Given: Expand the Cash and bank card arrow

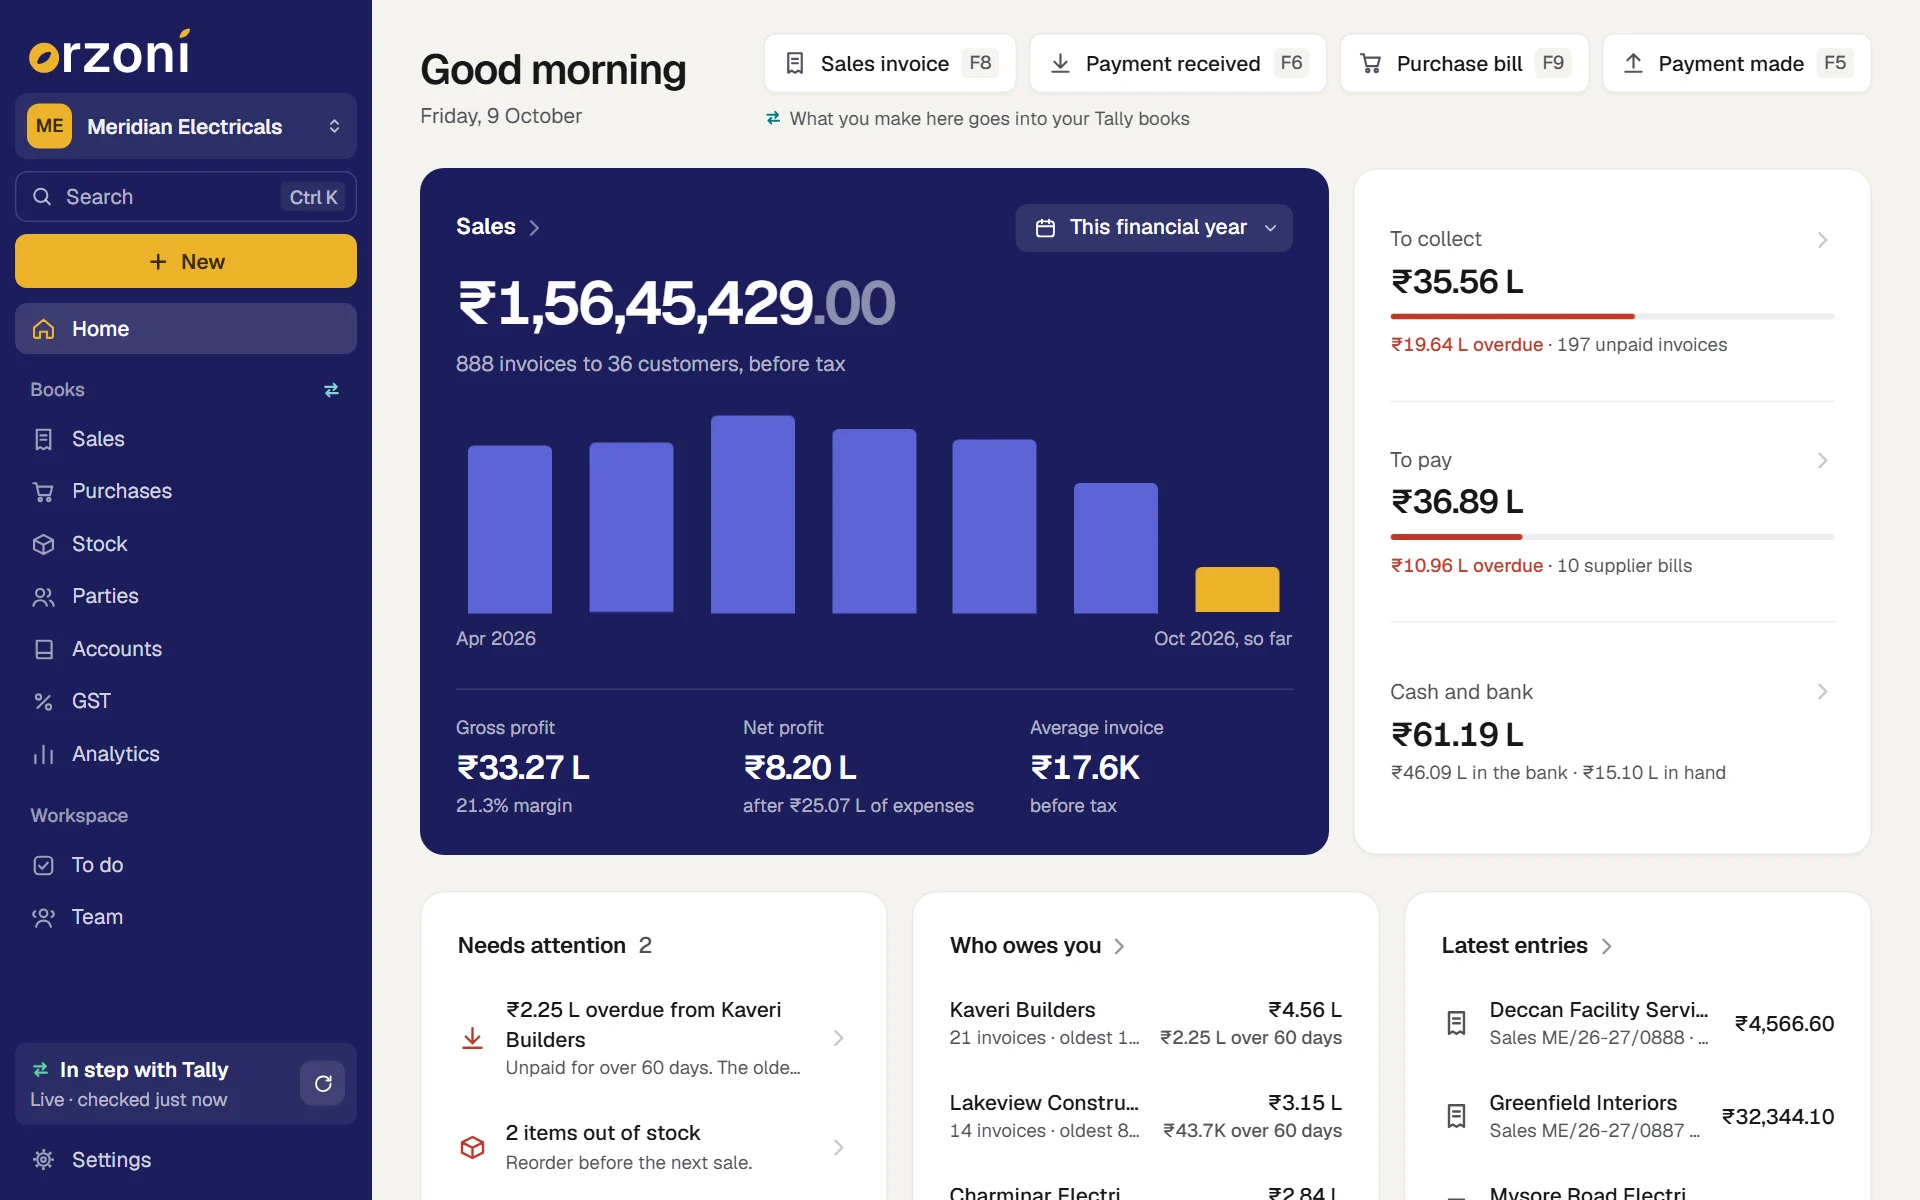Looking at the screenshot, I should (x=1822, y=692).
